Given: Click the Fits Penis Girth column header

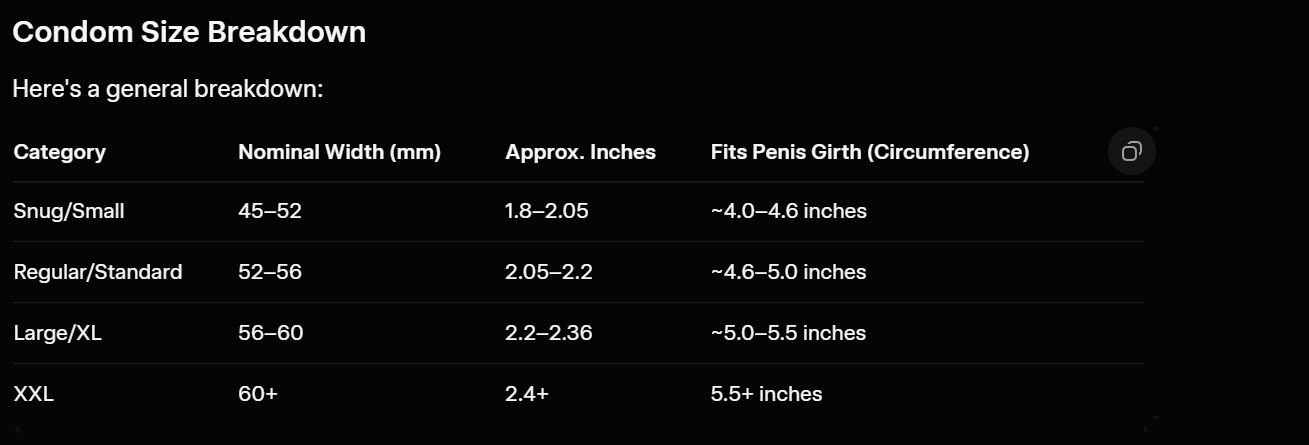Looking at the screenshot, I should coord(869,152).
